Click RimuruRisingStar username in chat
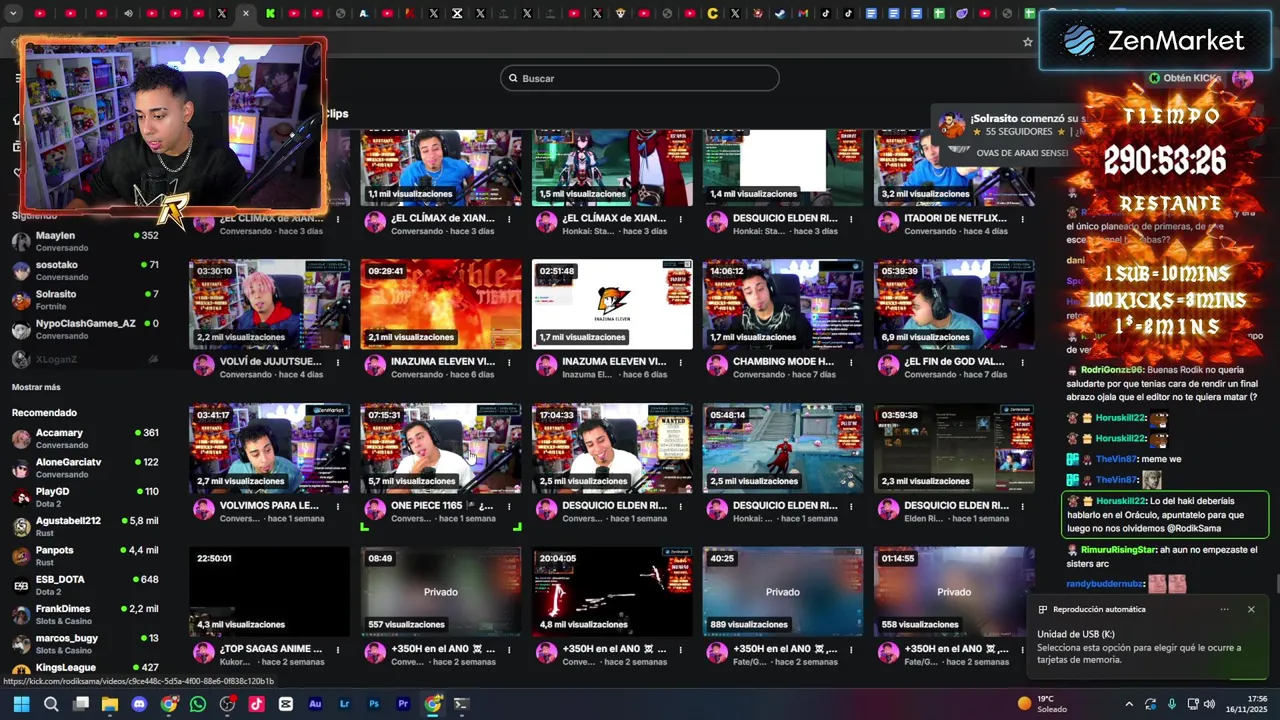The width and height of the screenshot is (1280, 720). pyautogui.click(x=1119, y=550)
